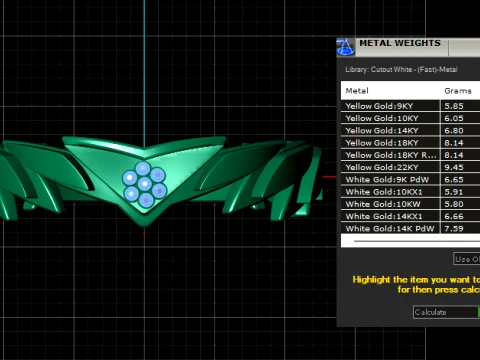Image resolution: width=480 pixels, height=360 pixels.
Task: Click the Grams column header
Action: click(x=458, y=91)
